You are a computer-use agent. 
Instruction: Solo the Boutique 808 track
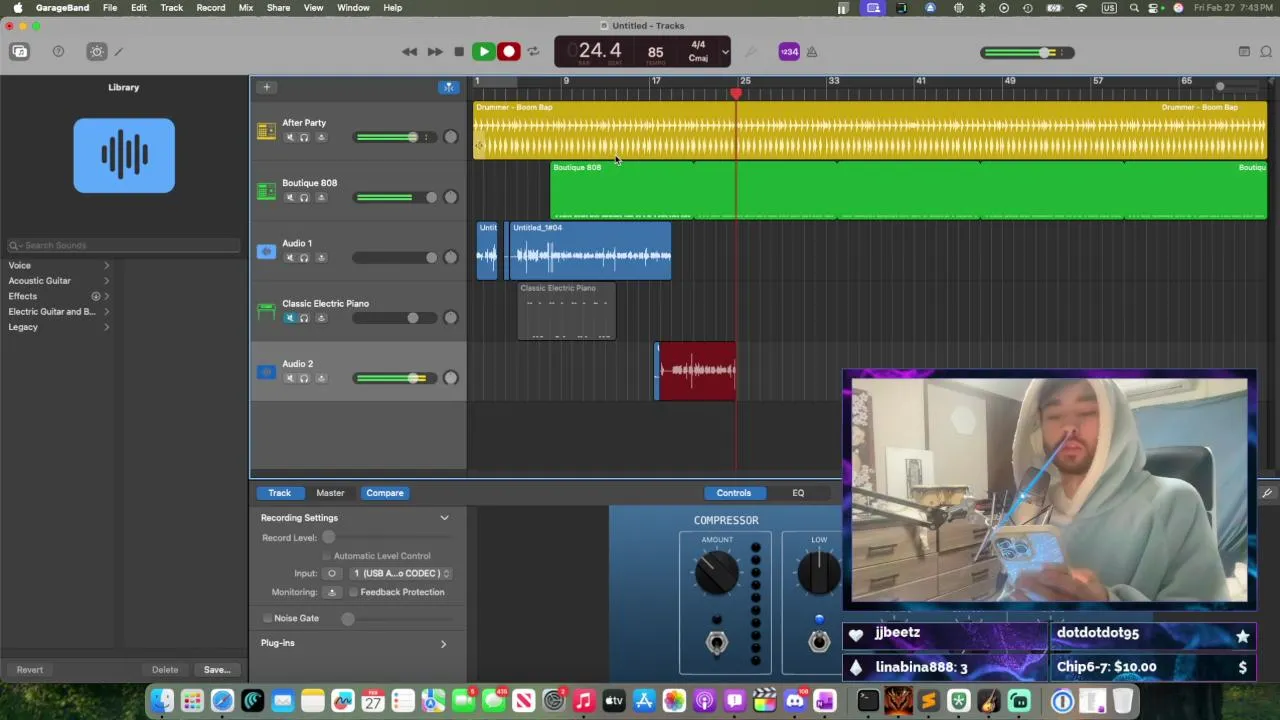coord(304,197)
